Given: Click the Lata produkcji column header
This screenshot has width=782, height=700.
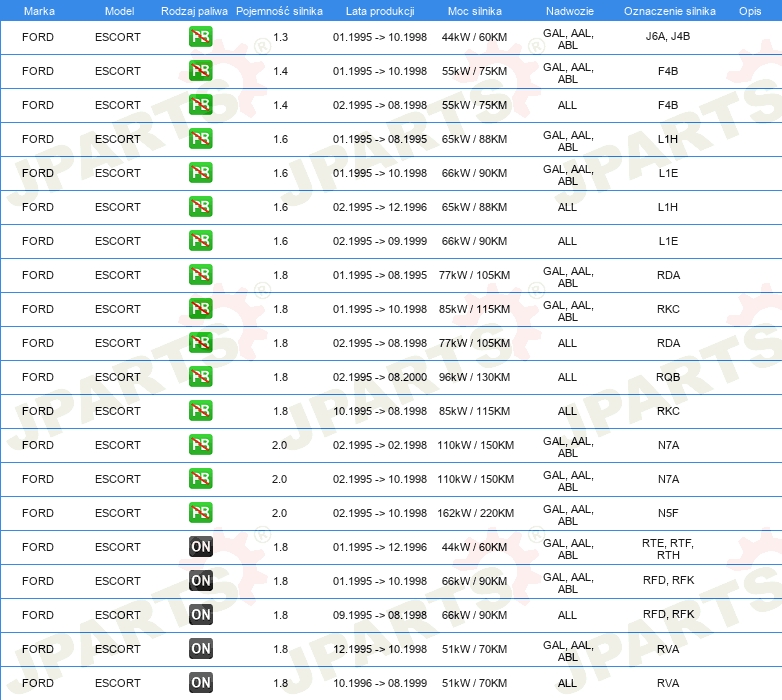Looking at the screenshot, I should click(380, 11).
